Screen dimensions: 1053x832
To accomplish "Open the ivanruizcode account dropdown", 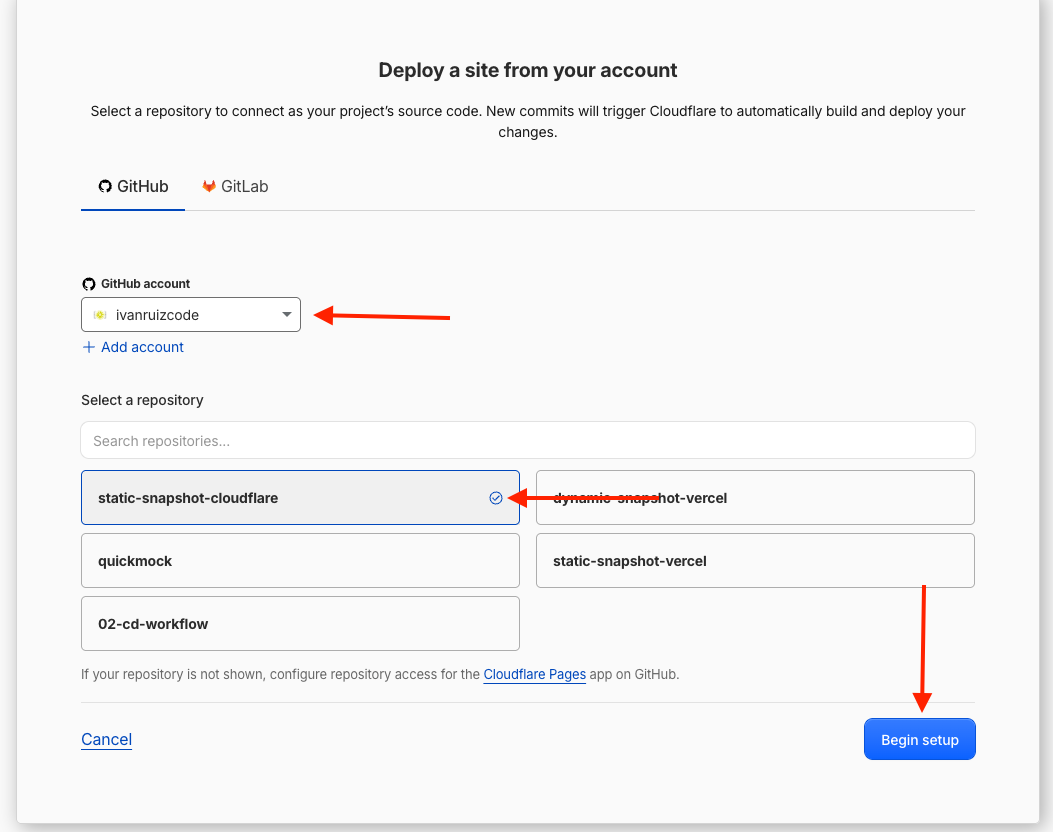I will [x=191, y=314].
